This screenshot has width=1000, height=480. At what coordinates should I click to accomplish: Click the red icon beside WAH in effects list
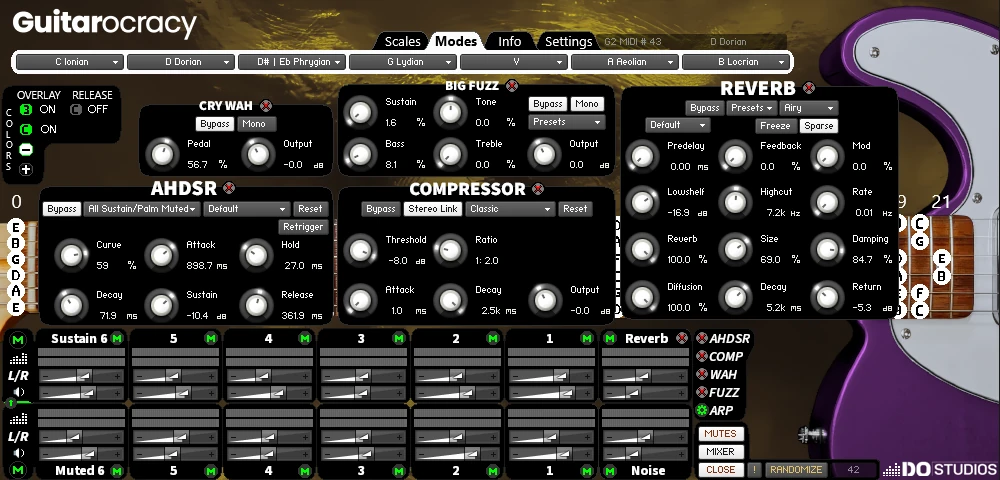[x=702, y=374]
